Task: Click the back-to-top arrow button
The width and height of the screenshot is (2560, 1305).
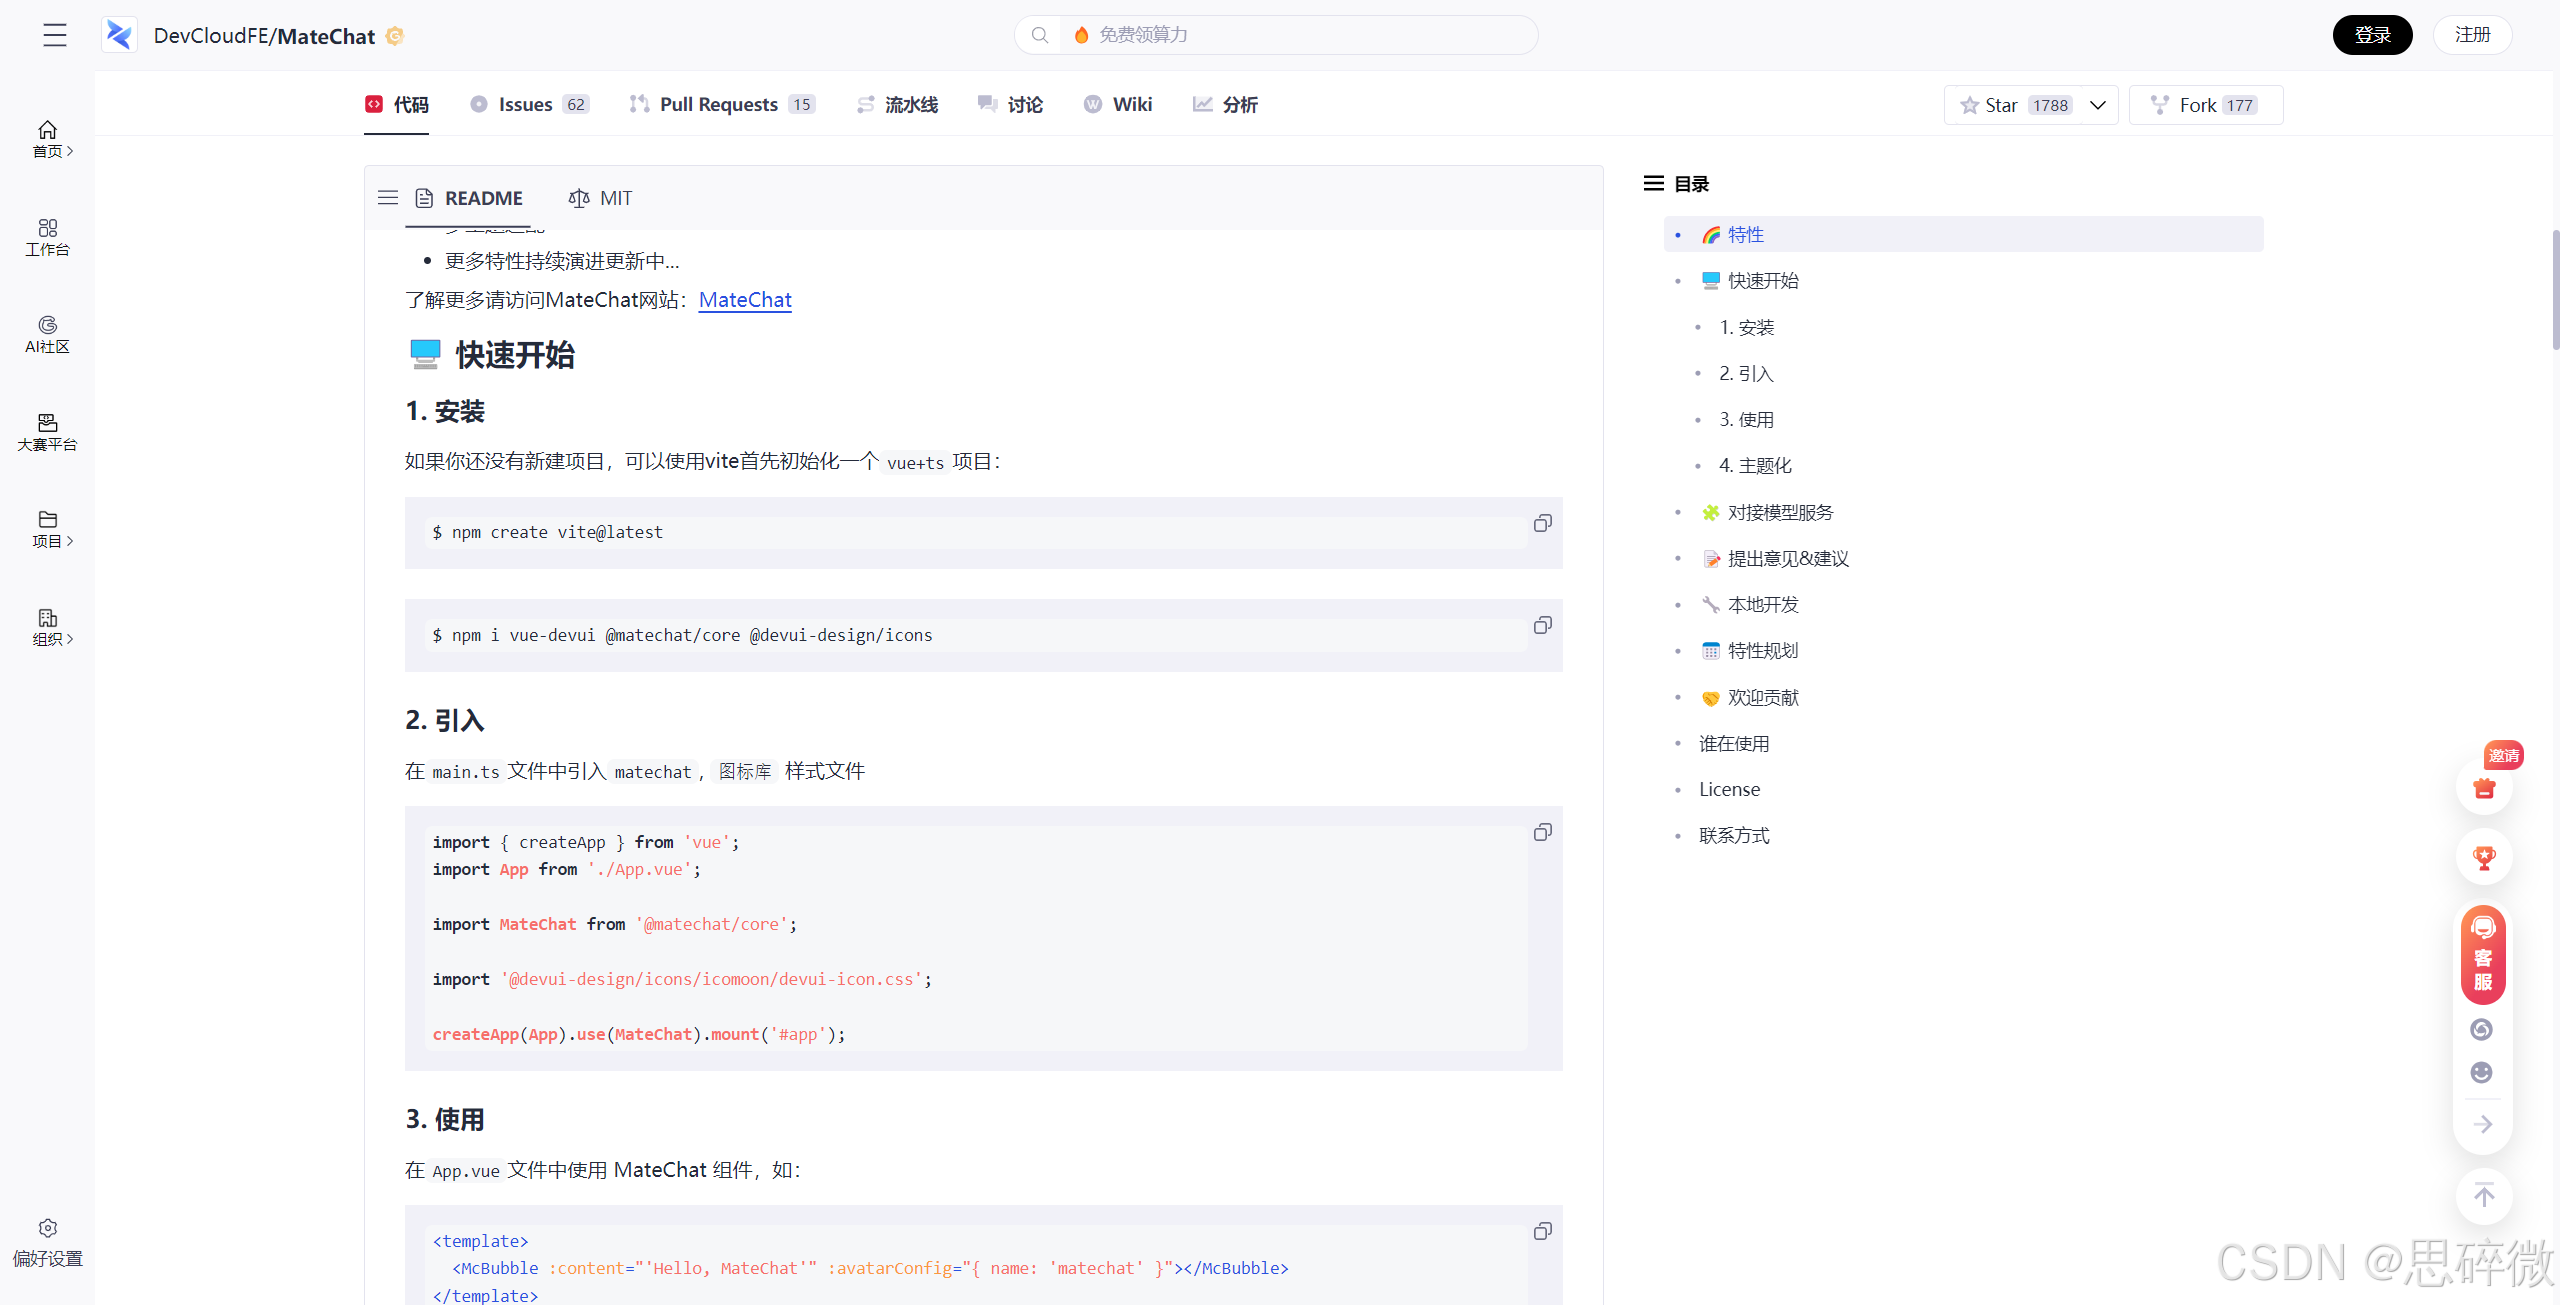Action: point(2484,1196)
